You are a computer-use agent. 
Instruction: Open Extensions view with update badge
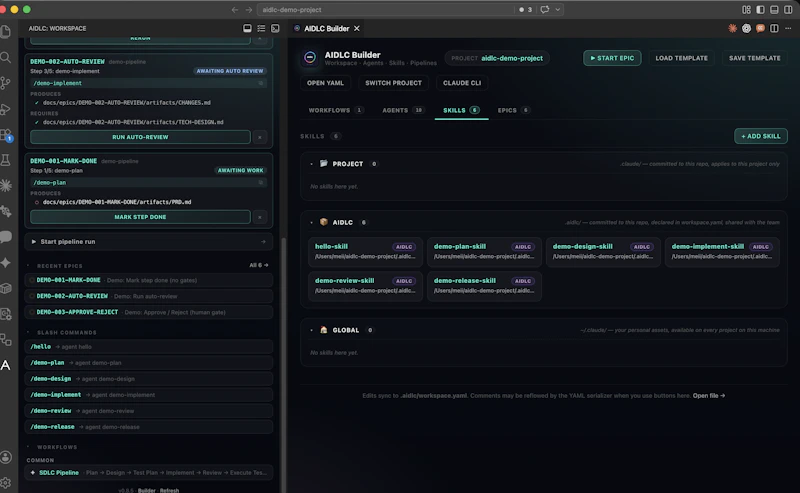6,135
